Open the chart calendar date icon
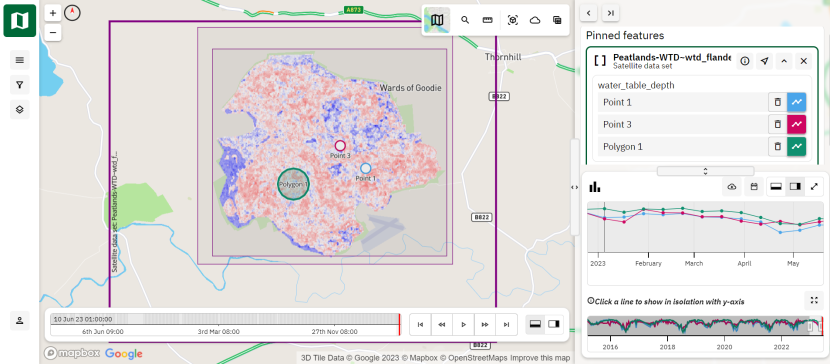 pos(754,186)
